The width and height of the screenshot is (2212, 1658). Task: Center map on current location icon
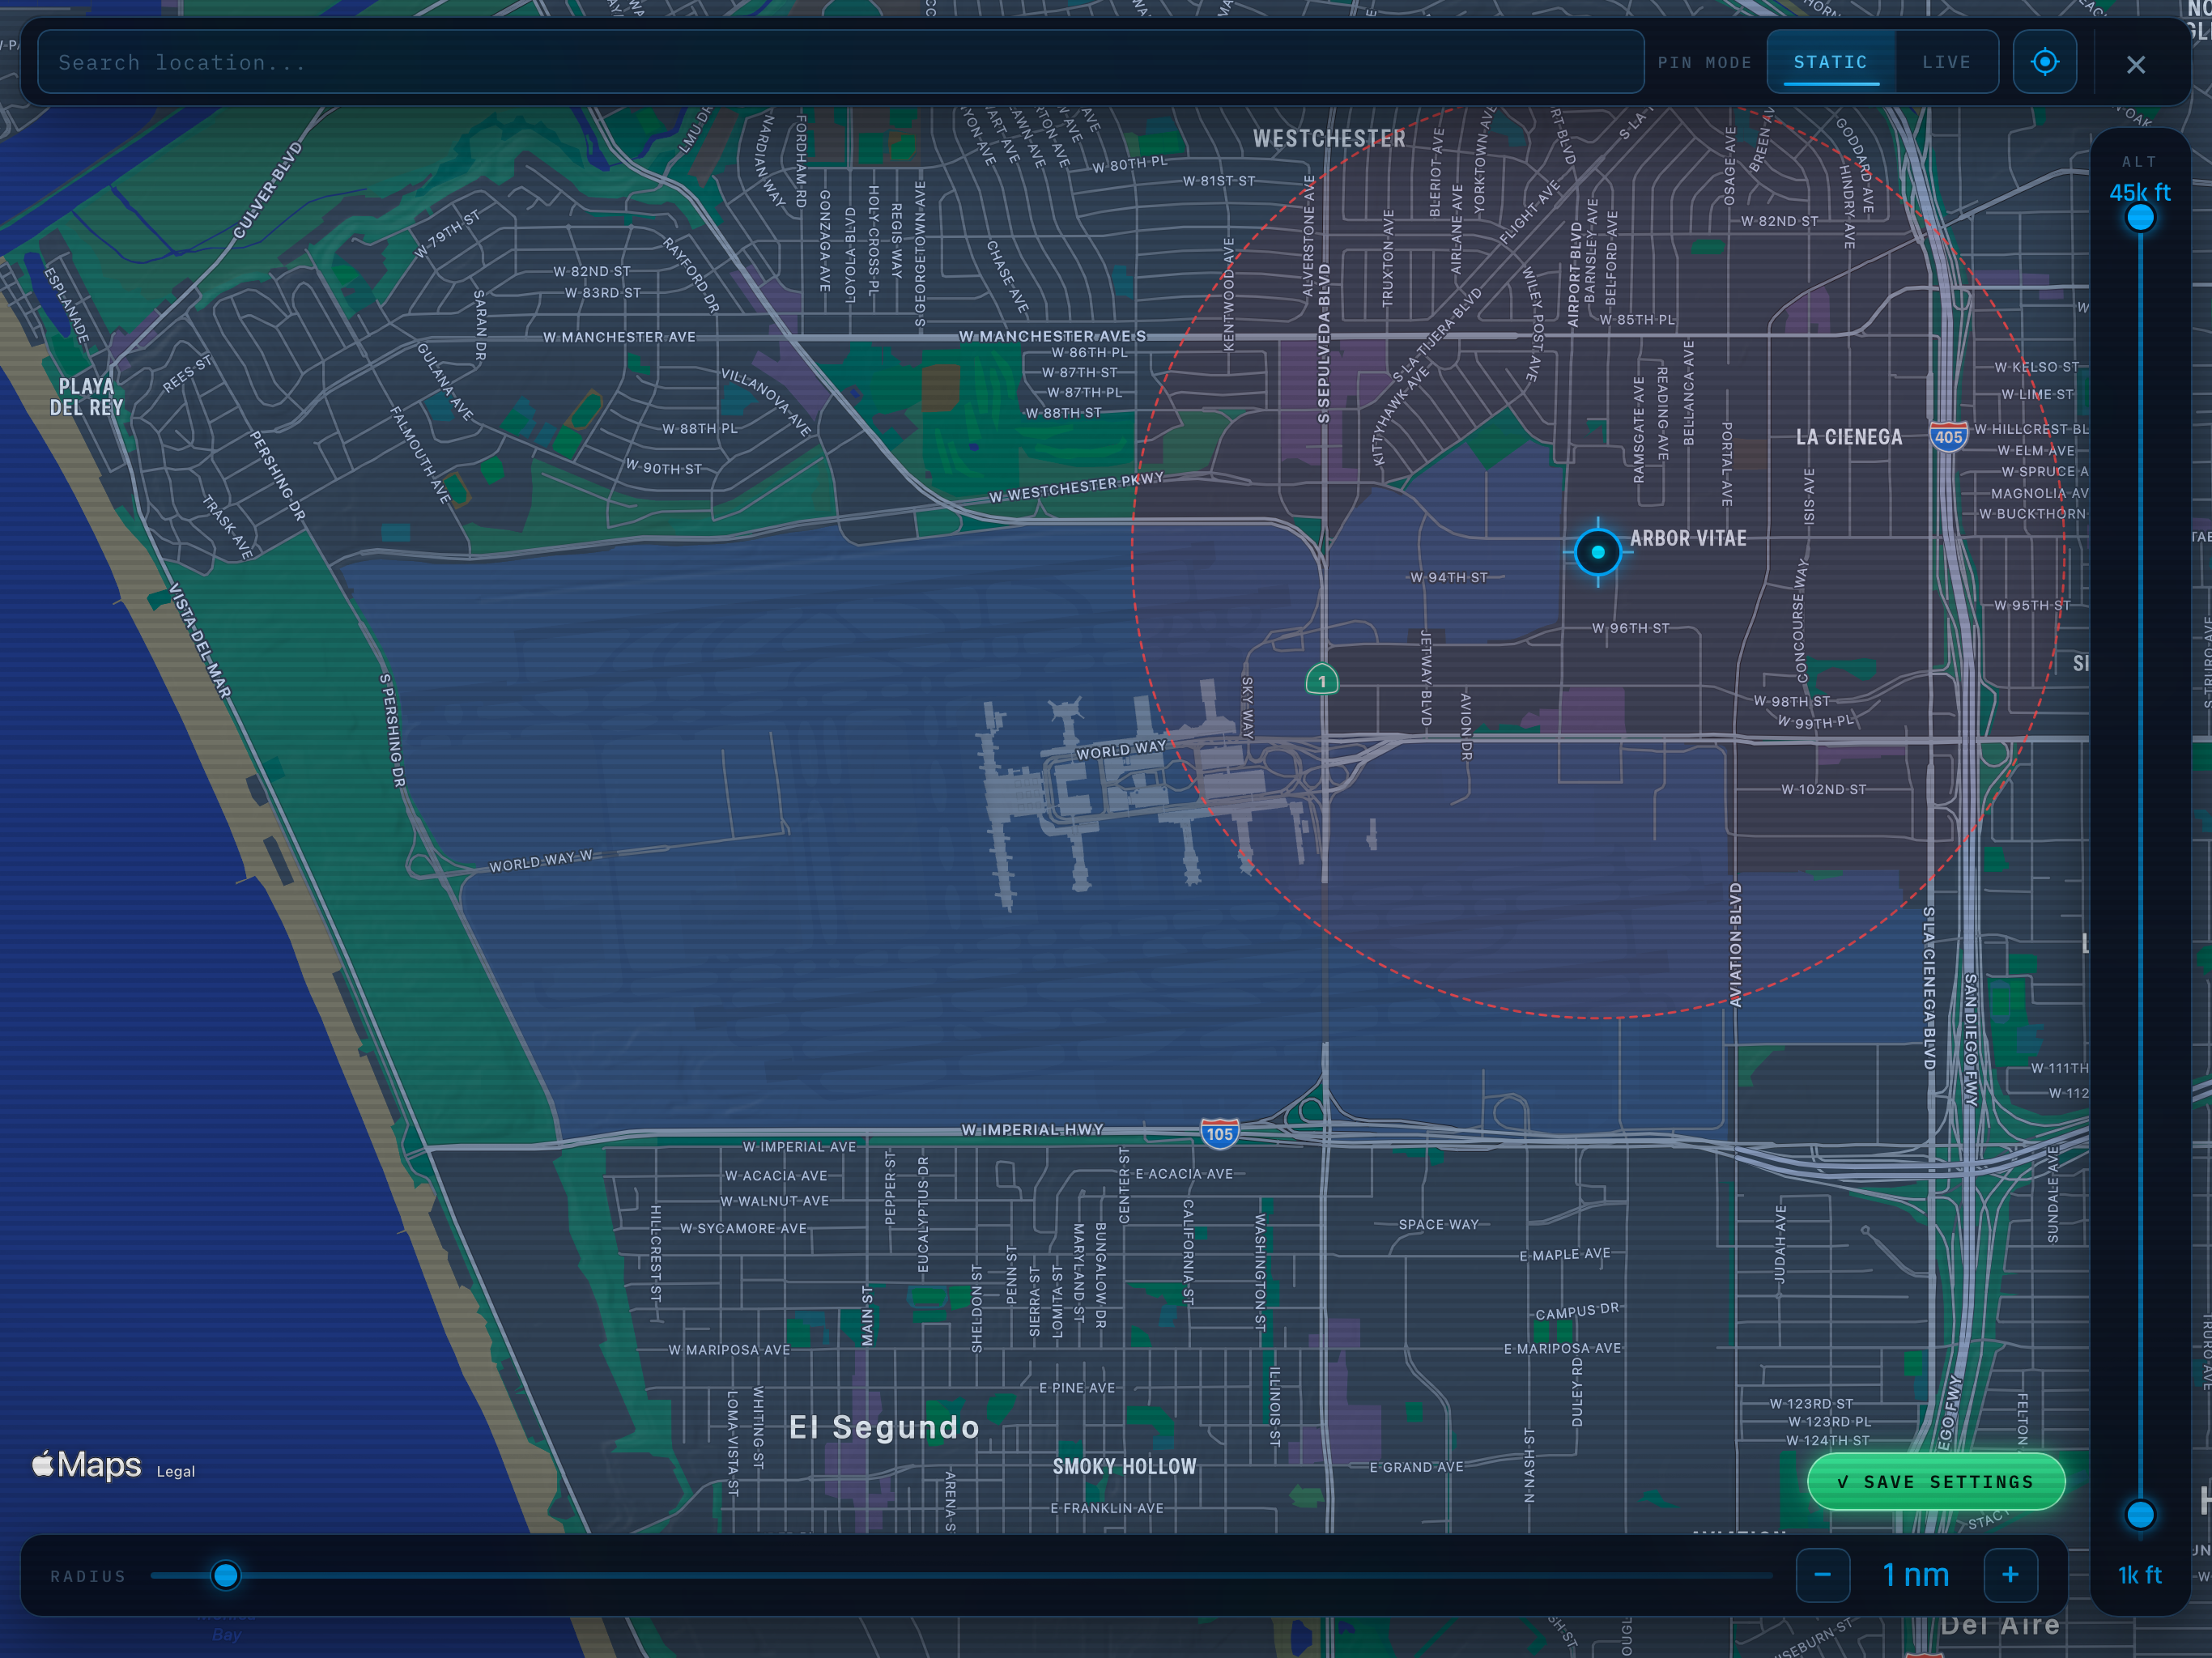point(2045,62)
